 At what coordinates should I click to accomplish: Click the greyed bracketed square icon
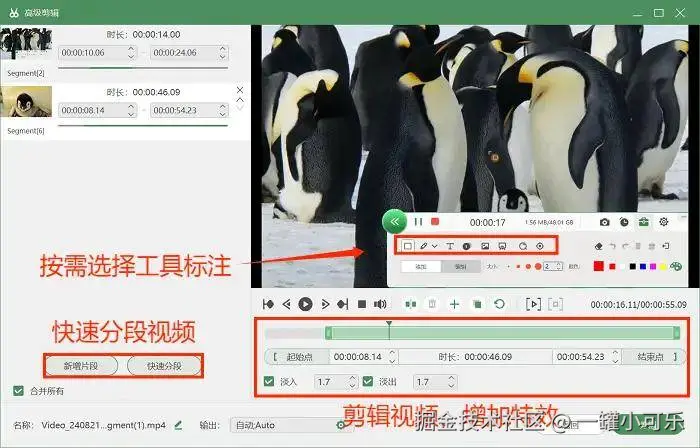(555, 304)
